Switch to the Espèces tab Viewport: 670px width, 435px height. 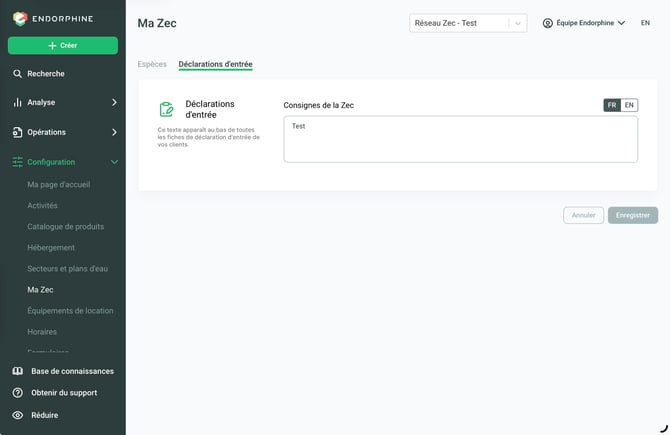152,64
